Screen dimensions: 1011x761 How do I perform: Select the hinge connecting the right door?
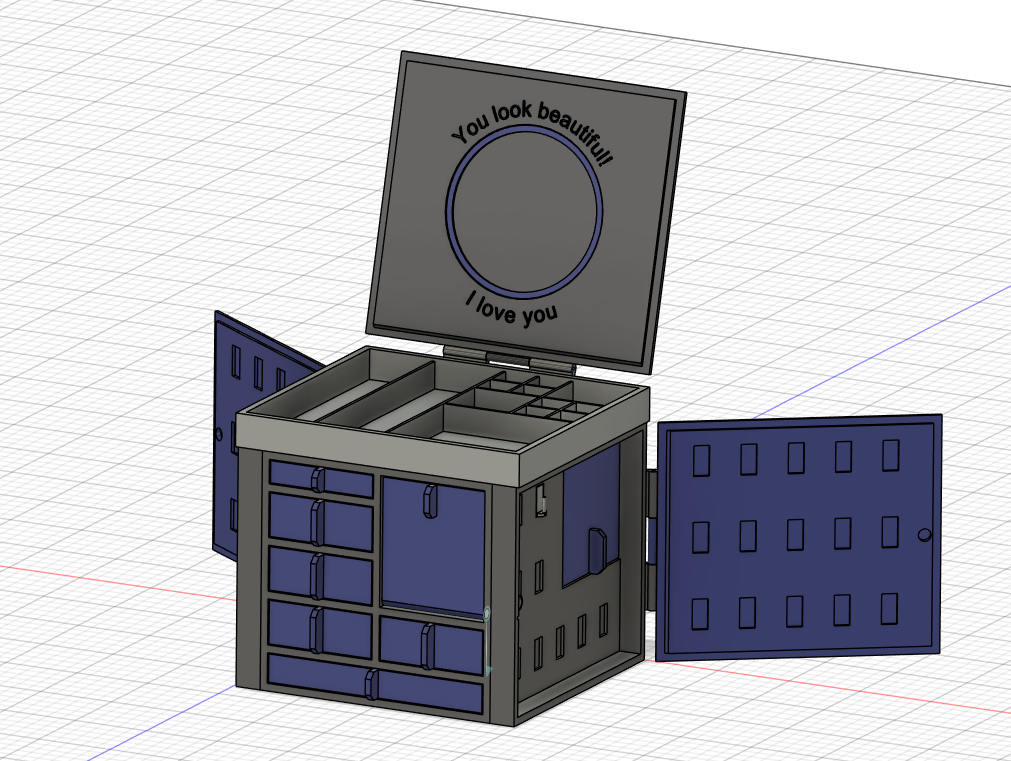pos(650,539)
